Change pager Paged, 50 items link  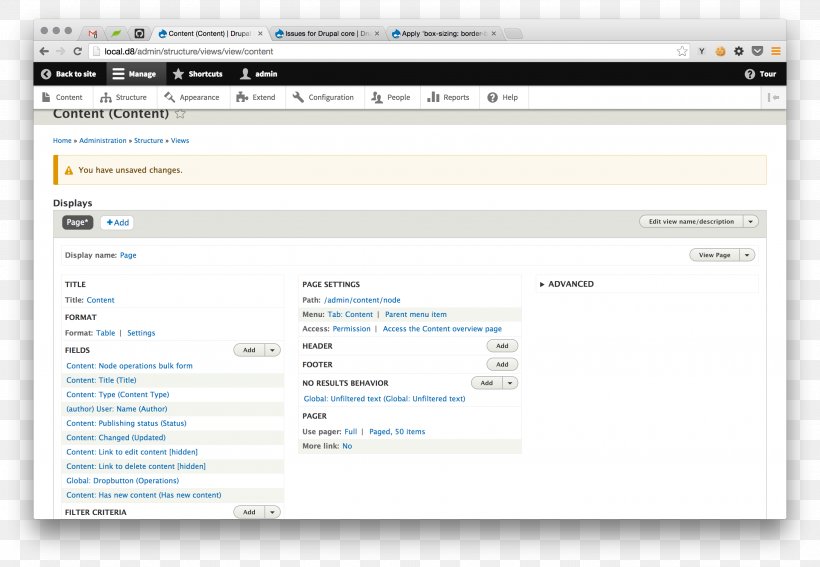pos(397,432)
